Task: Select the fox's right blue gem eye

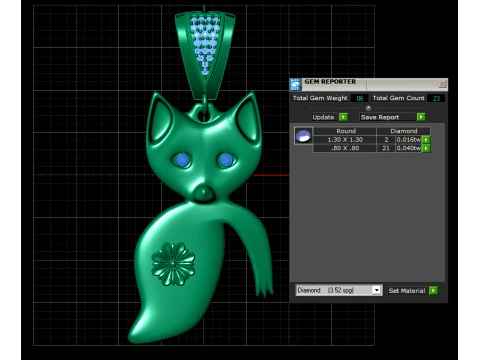Action: click(226, 160)
